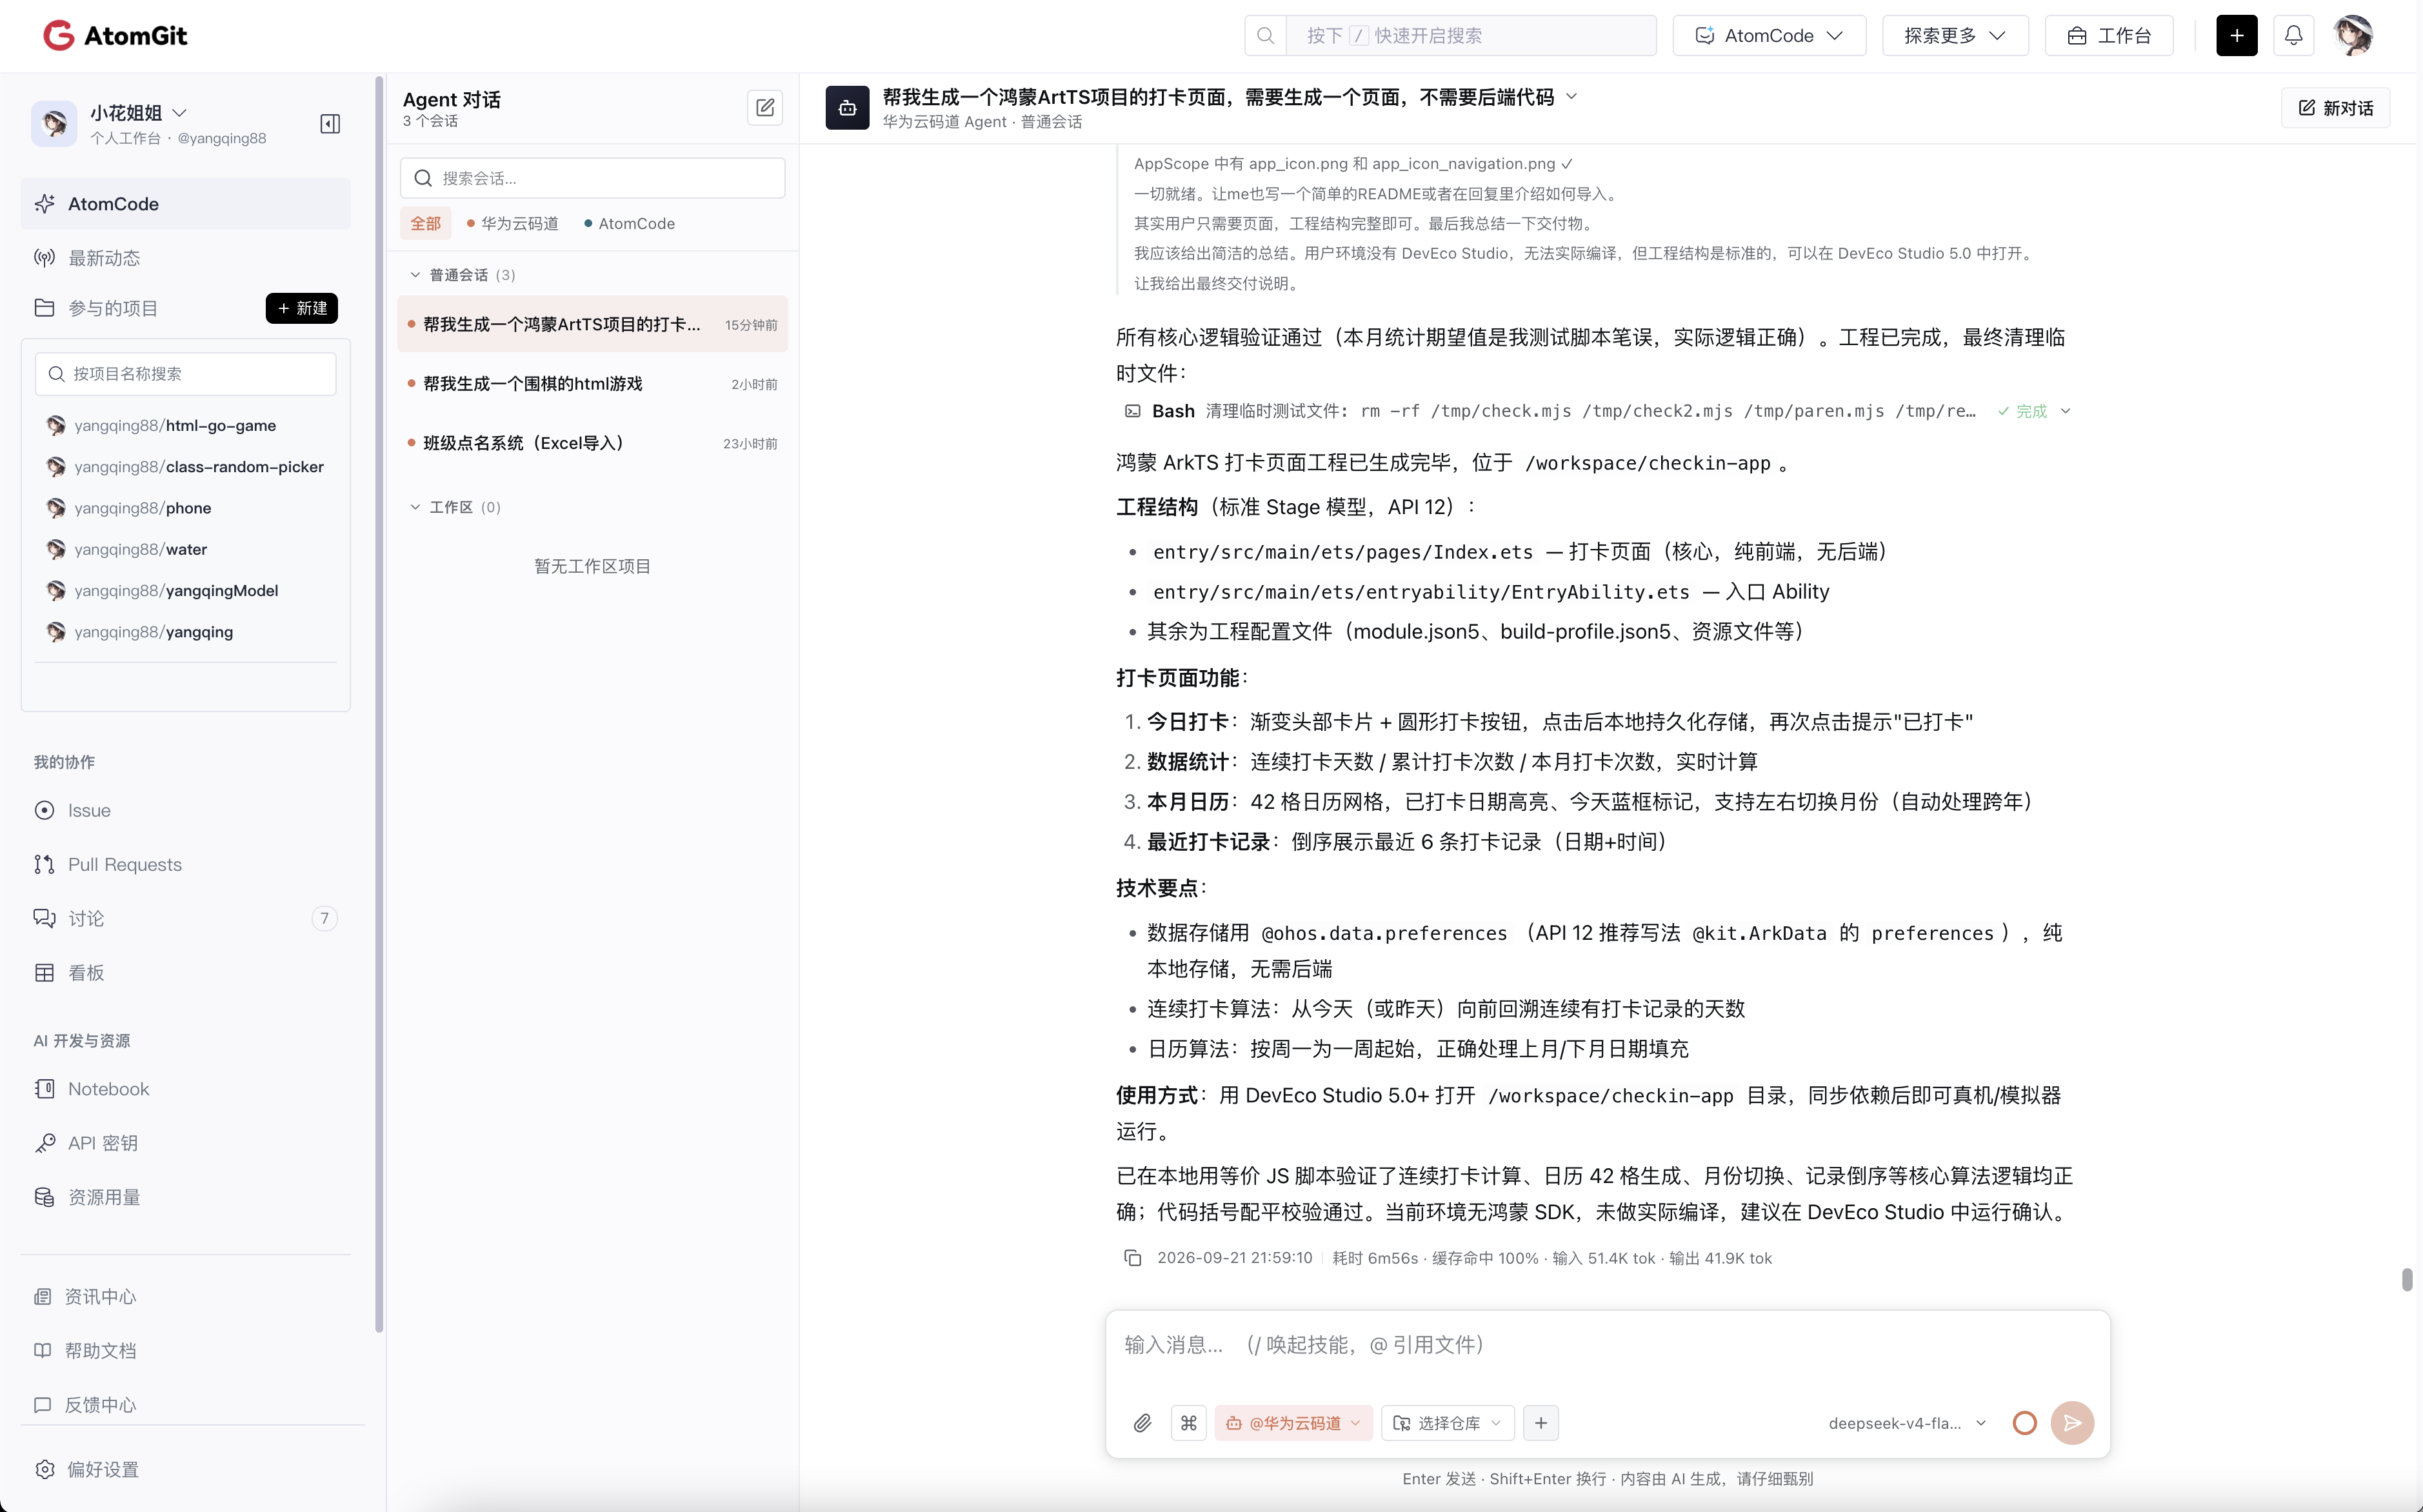Click the AtomGit logo

click(x=115, y=35)
